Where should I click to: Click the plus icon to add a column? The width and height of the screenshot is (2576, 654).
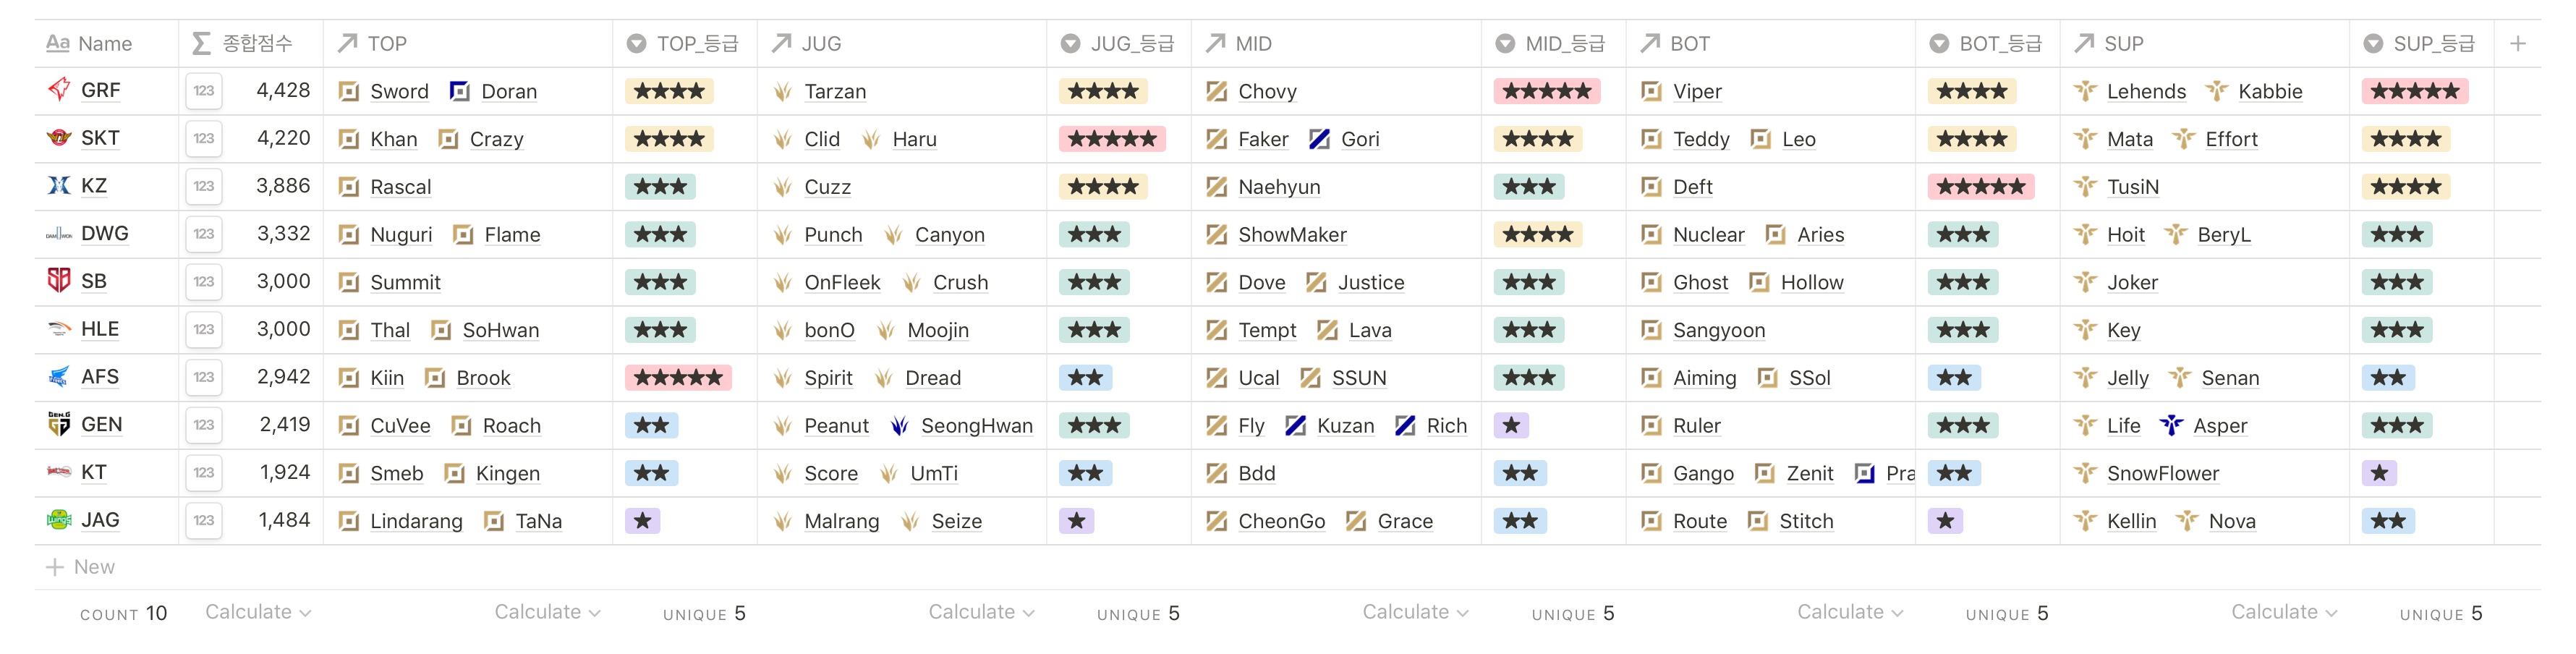pos(2517,44)
